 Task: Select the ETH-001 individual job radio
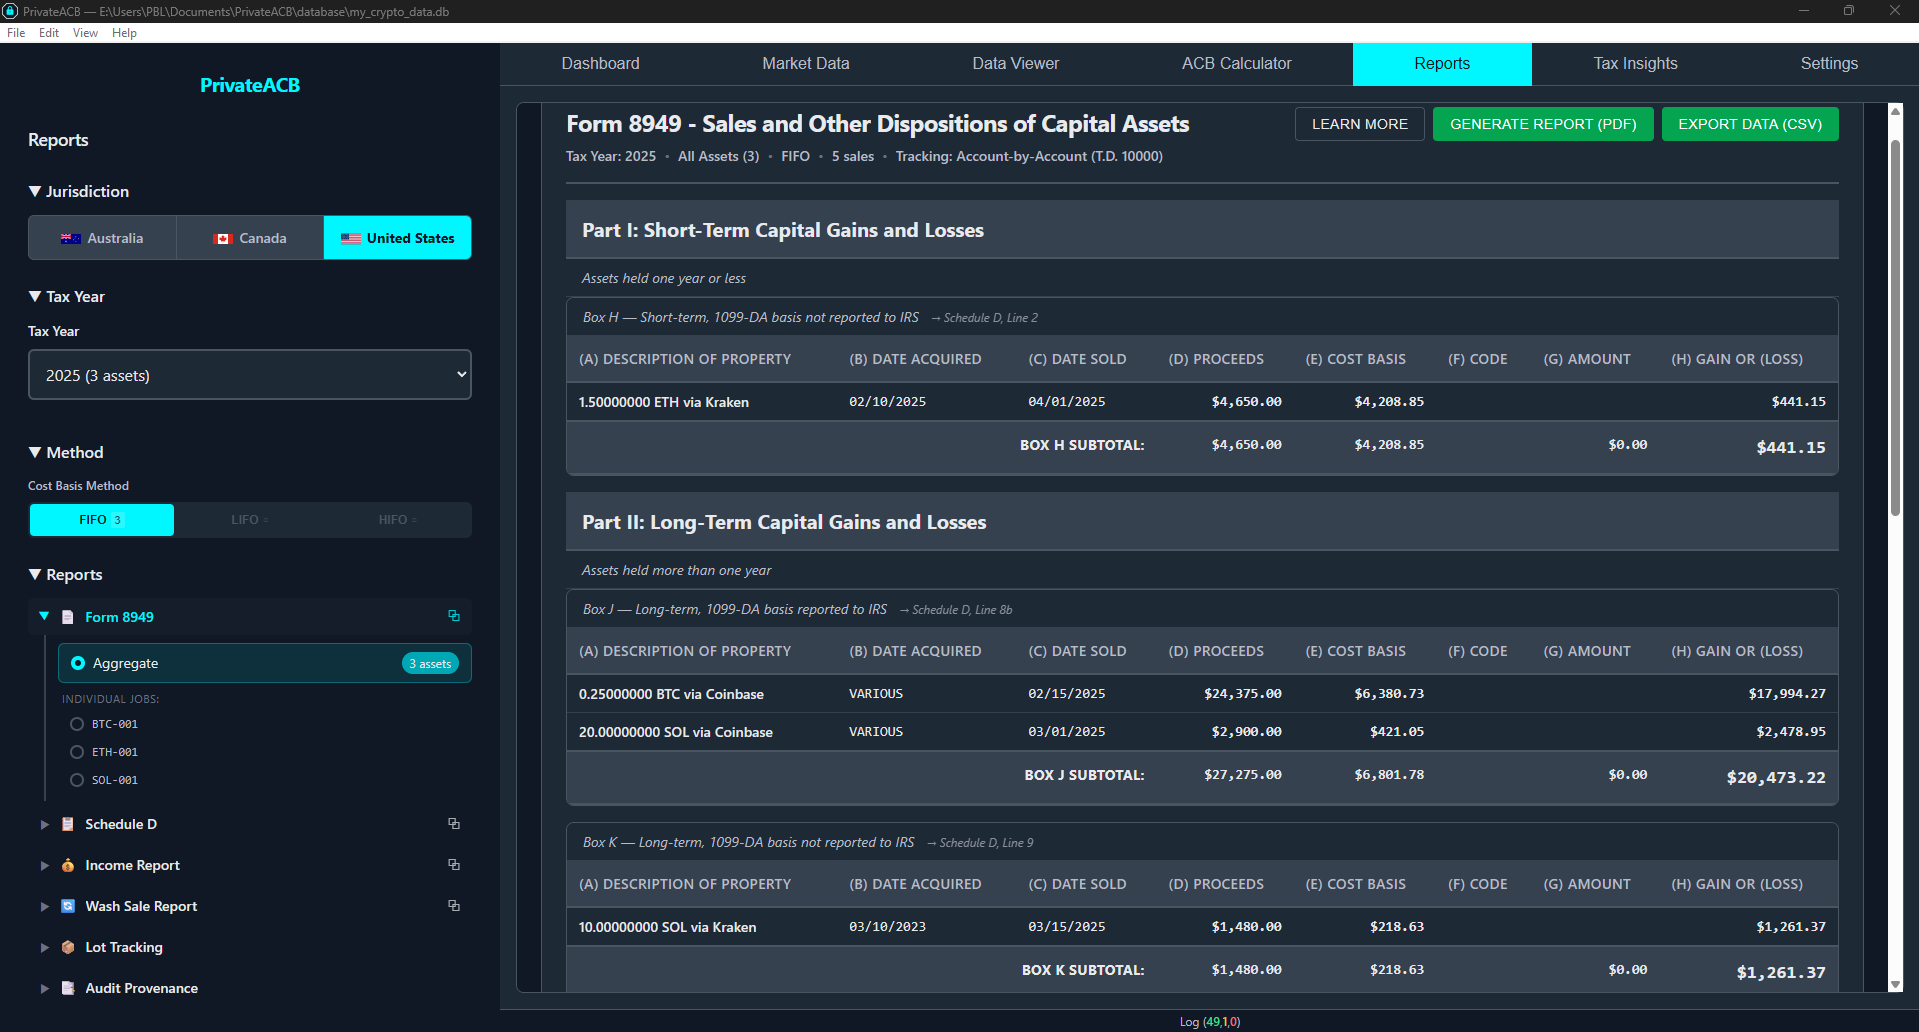pos(77,752)
